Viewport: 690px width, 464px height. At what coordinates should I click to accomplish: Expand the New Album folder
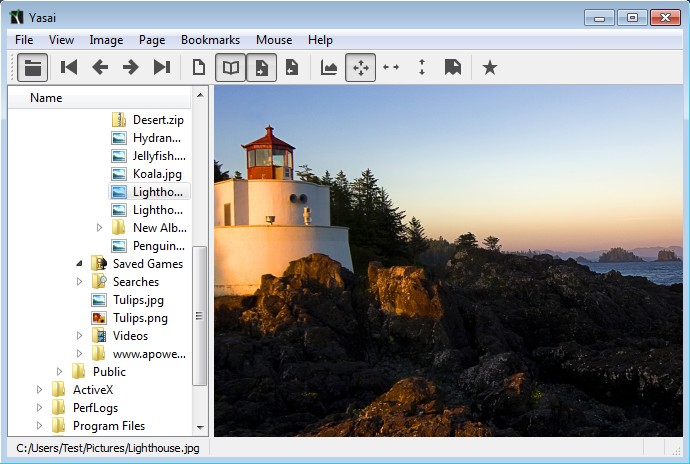click(100, 228)
